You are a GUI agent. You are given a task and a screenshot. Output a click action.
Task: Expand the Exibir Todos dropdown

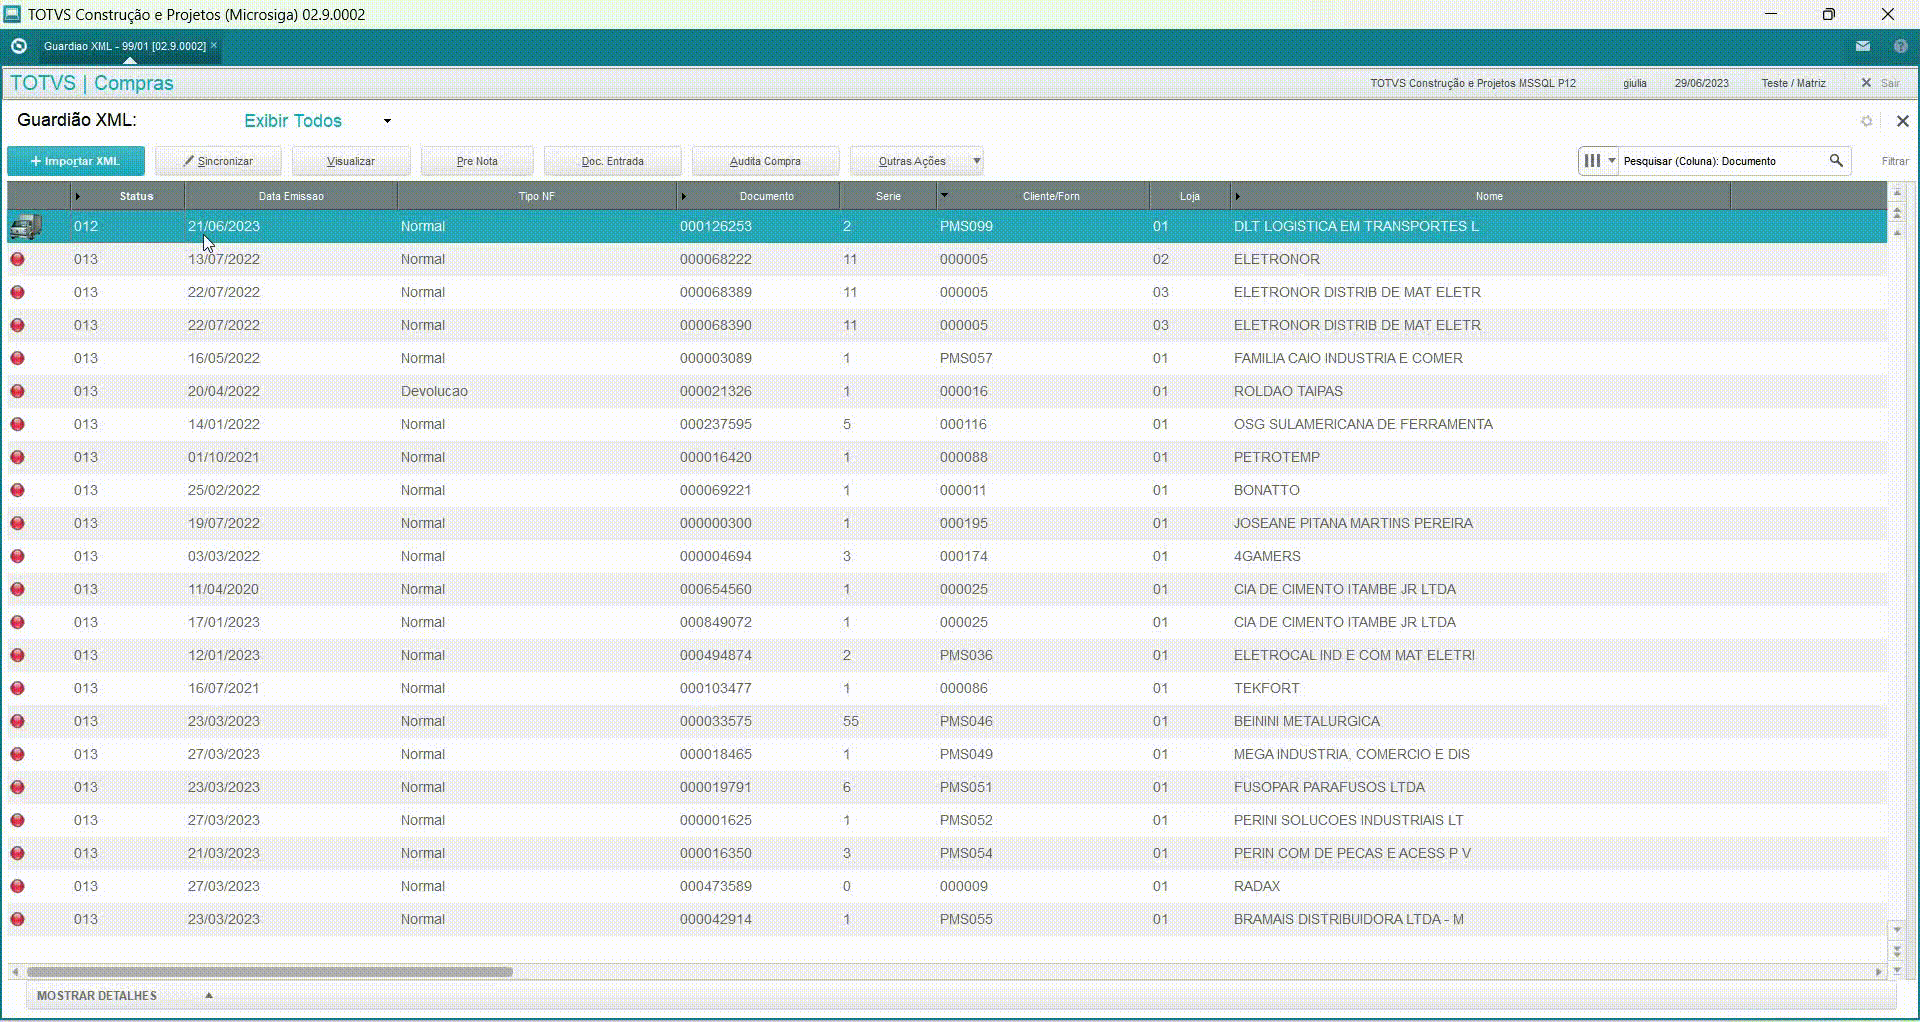point(387,121)
